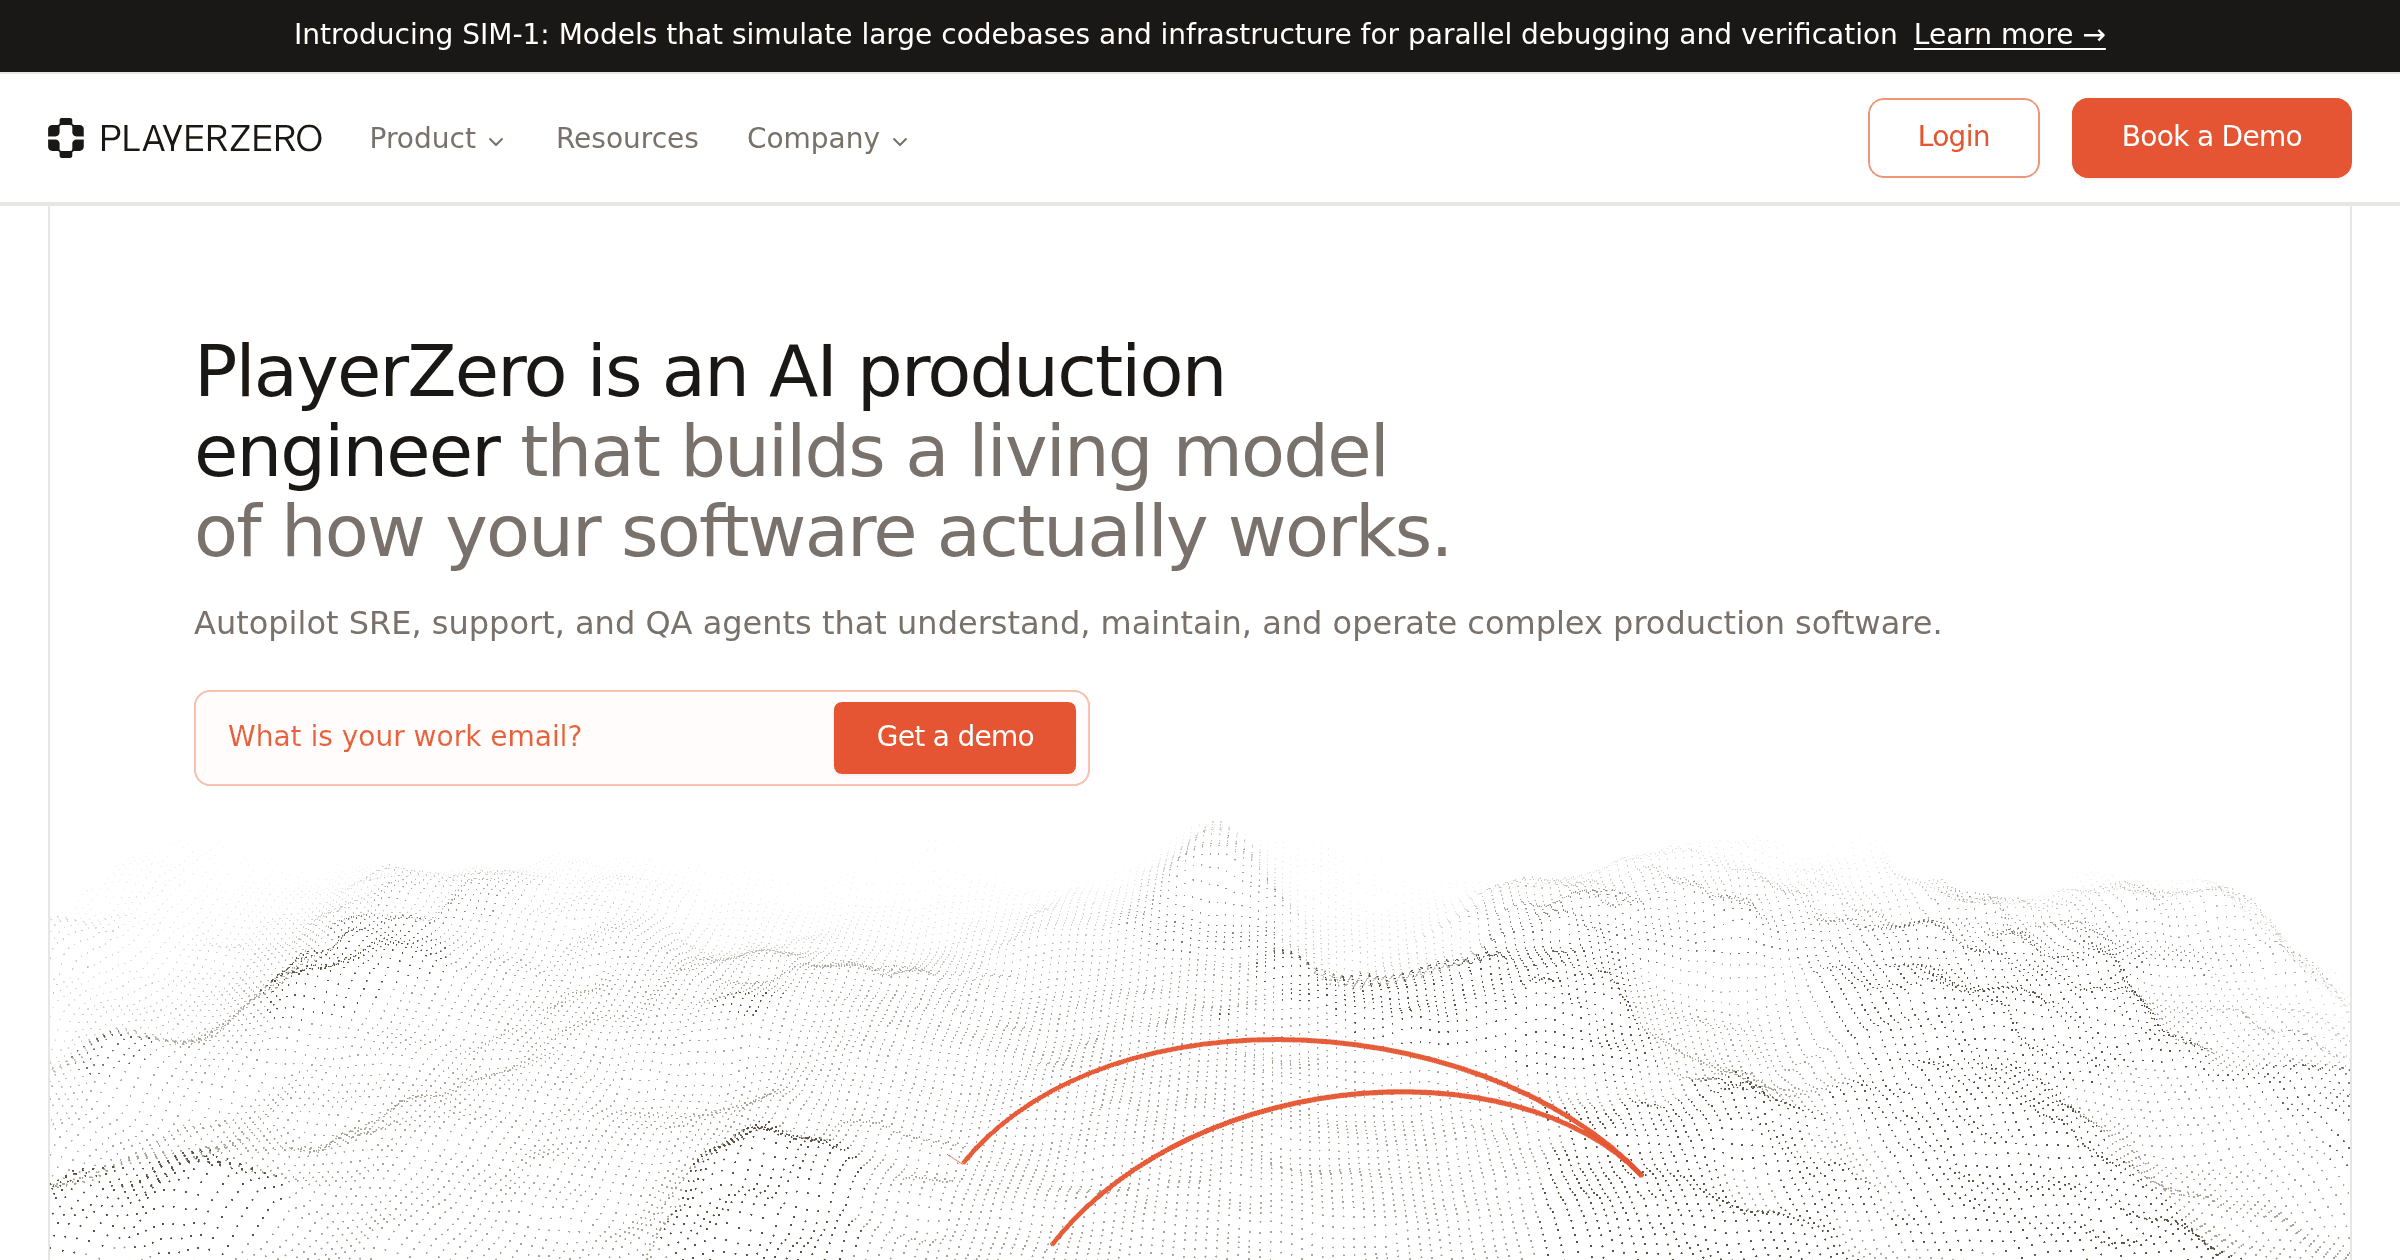The image size is (2400, 1260).
Task: Click the headline 'PlayerZero is an AI production'
Action: click(710, 371)
